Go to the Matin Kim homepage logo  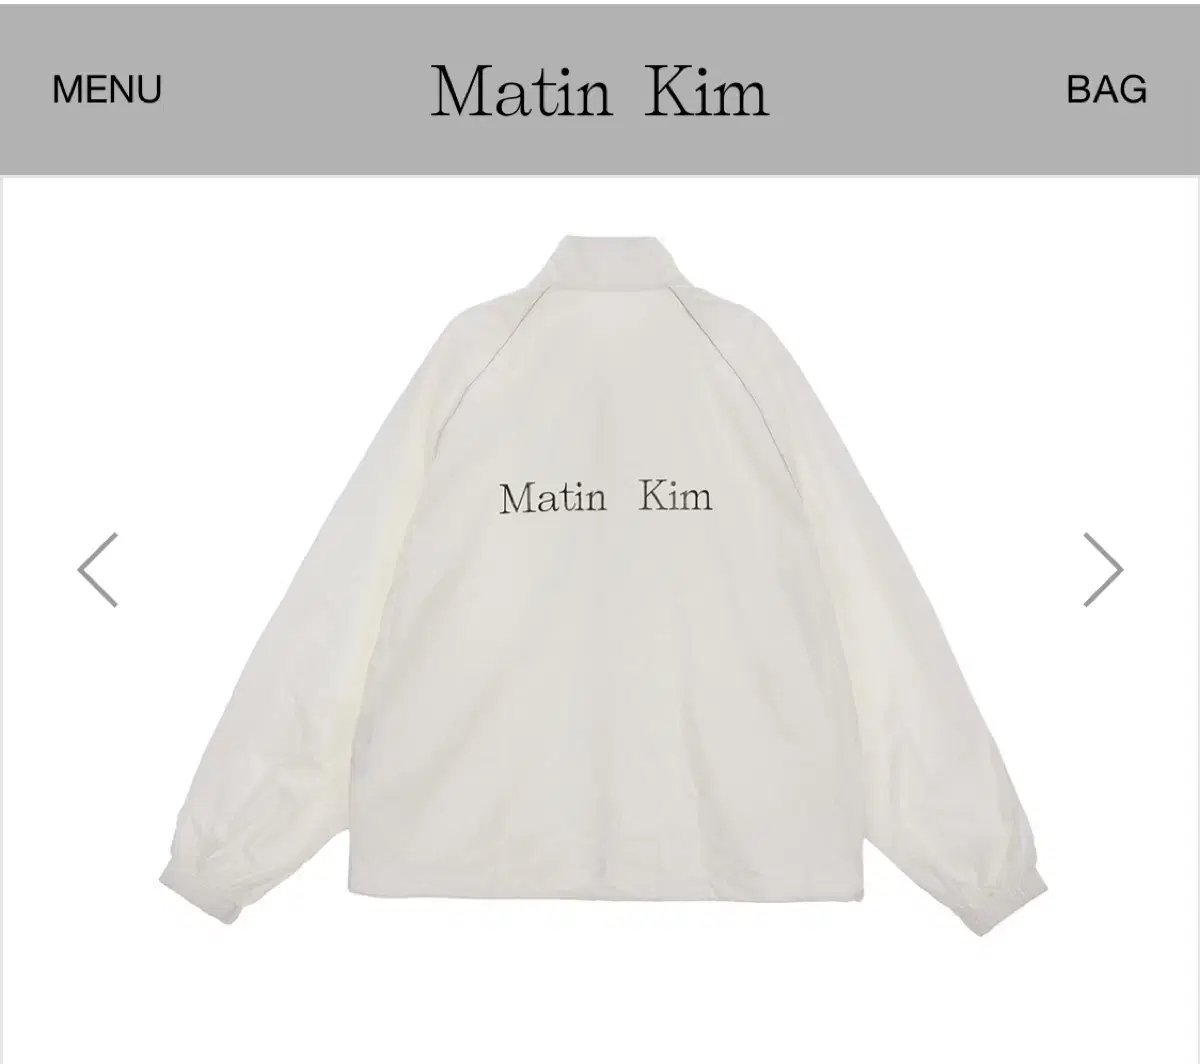(x=600, y=91)
